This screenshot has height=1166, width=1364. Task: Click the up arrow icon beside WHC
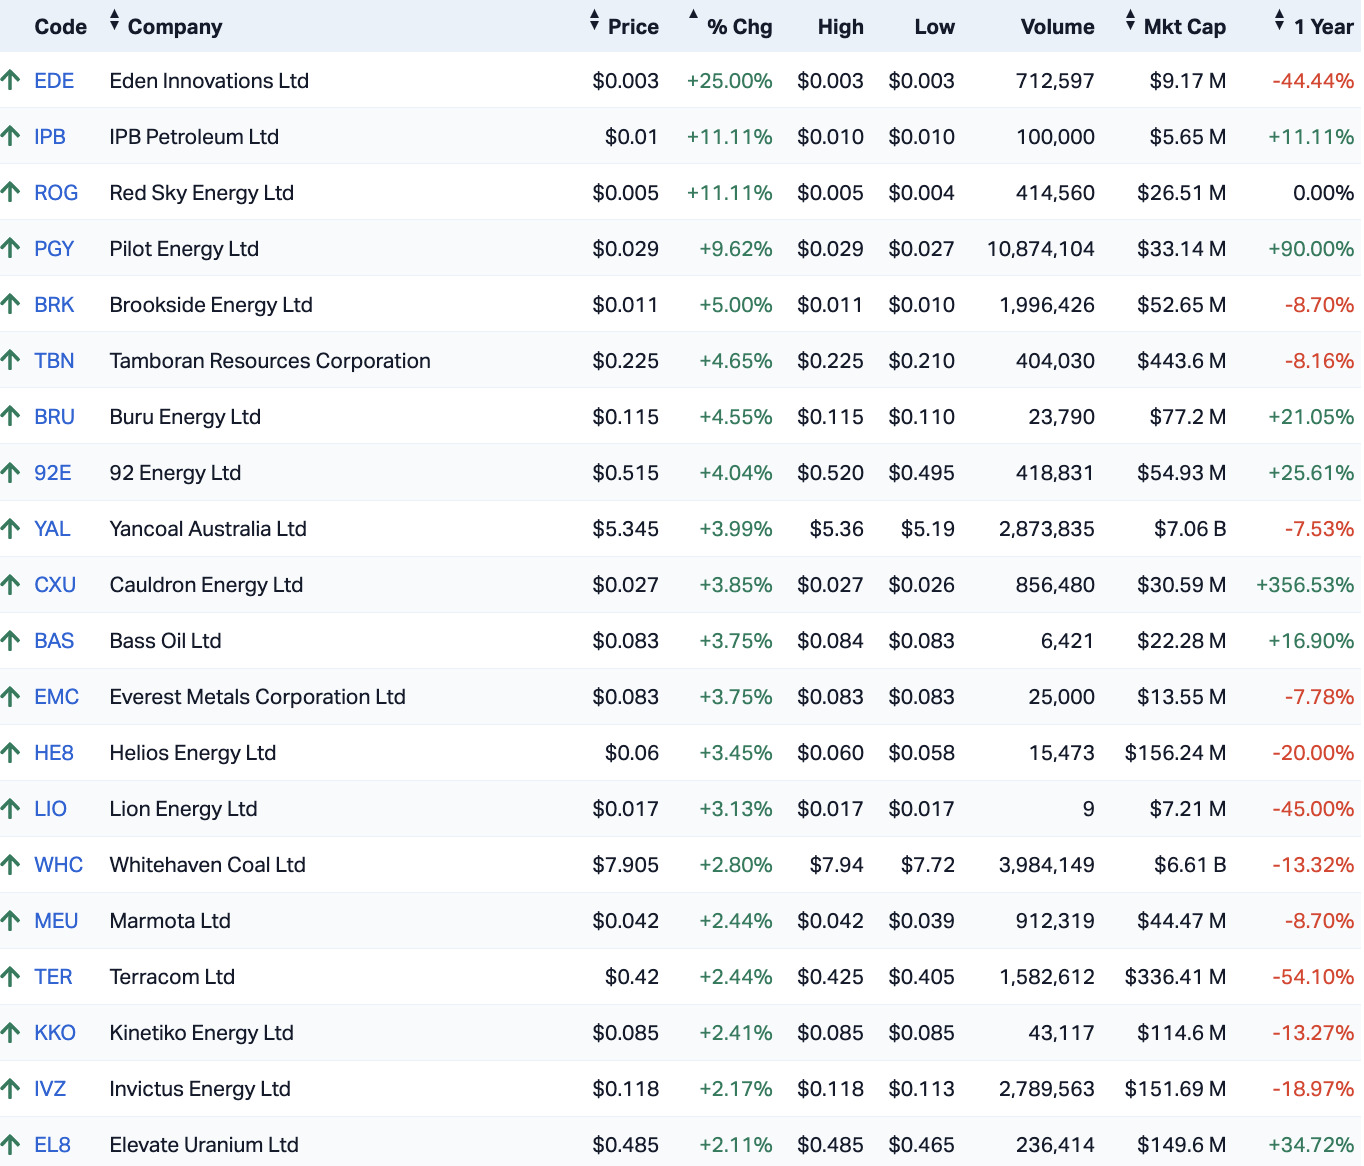(10, 864)
